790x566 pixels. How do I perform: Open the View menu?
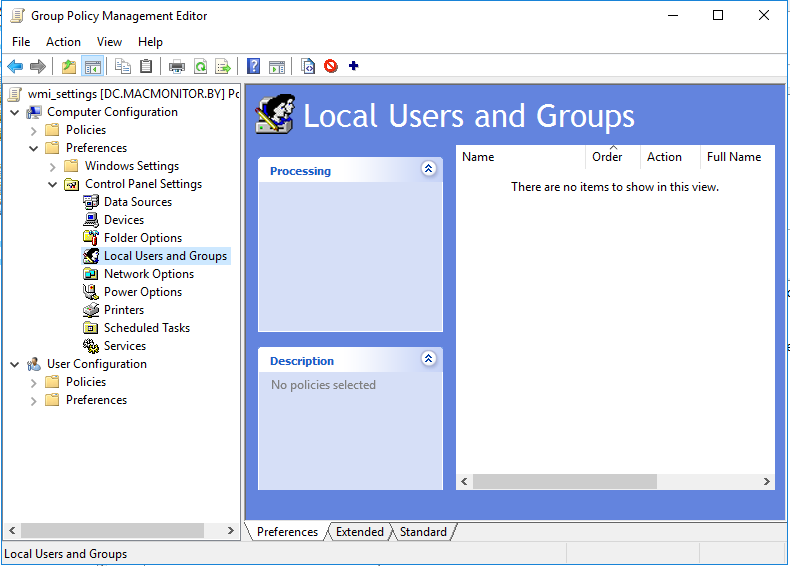[109, 42]
